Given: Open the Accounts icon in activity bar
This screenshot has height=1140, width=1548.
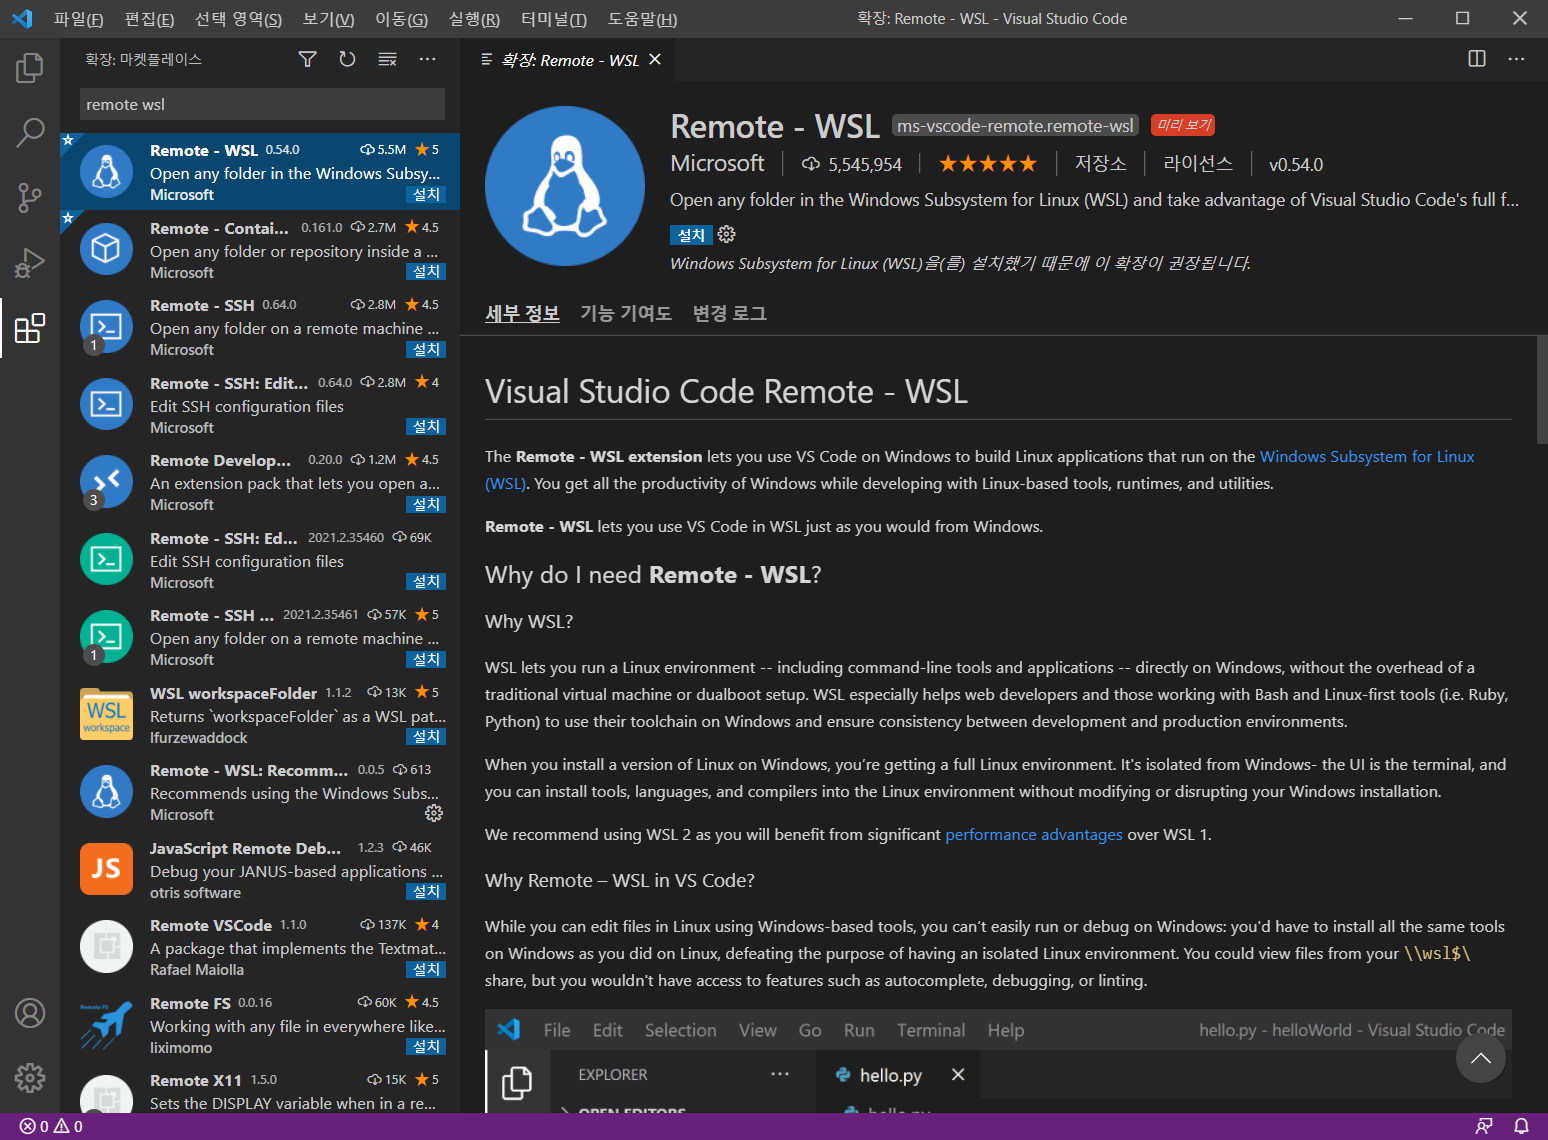Looking at the screenshot, I should [x=30, y=1013].
